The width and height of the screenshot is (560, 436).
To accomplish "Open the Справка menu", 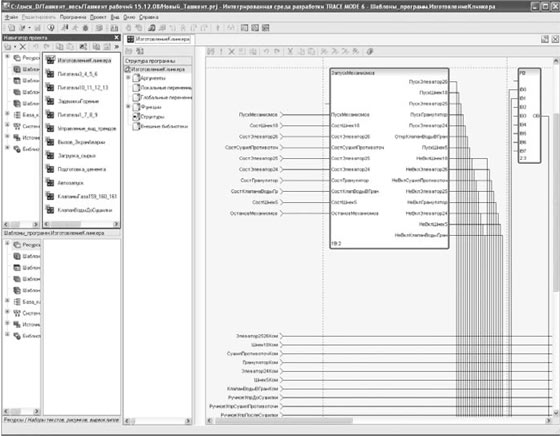I will (x=149, y=17).
